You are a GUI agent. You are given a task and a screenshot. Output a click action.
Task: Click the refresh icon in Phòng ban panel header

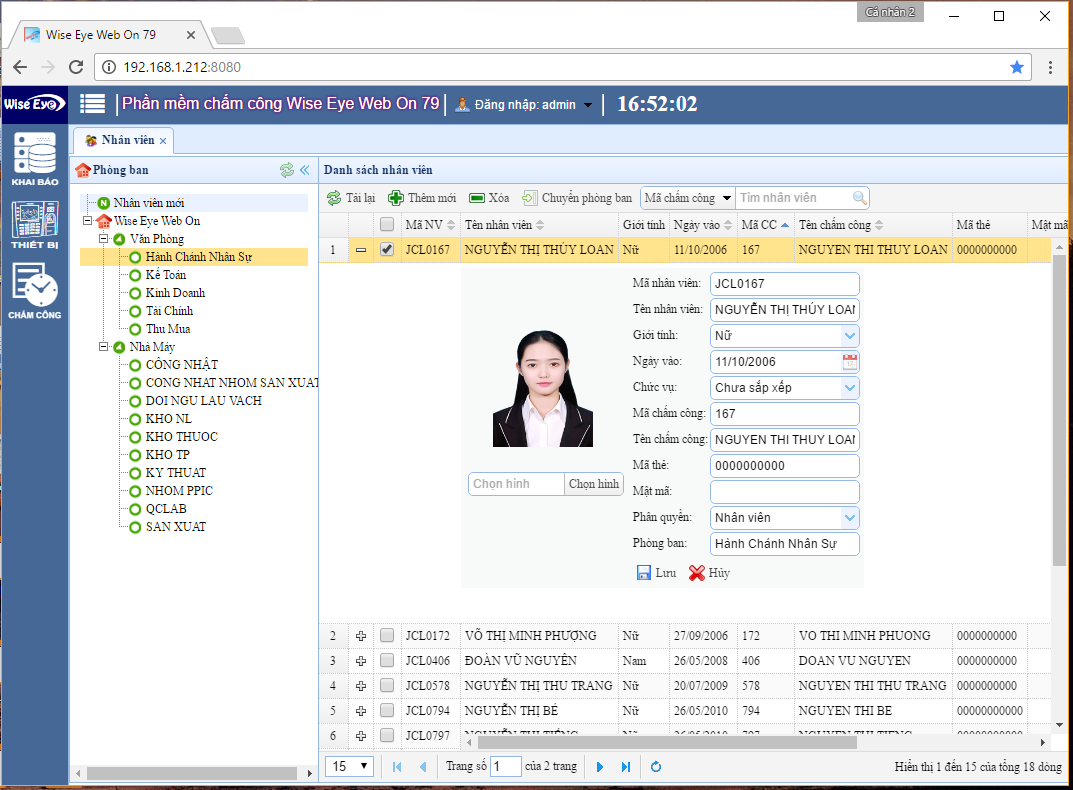coord(287,169)
